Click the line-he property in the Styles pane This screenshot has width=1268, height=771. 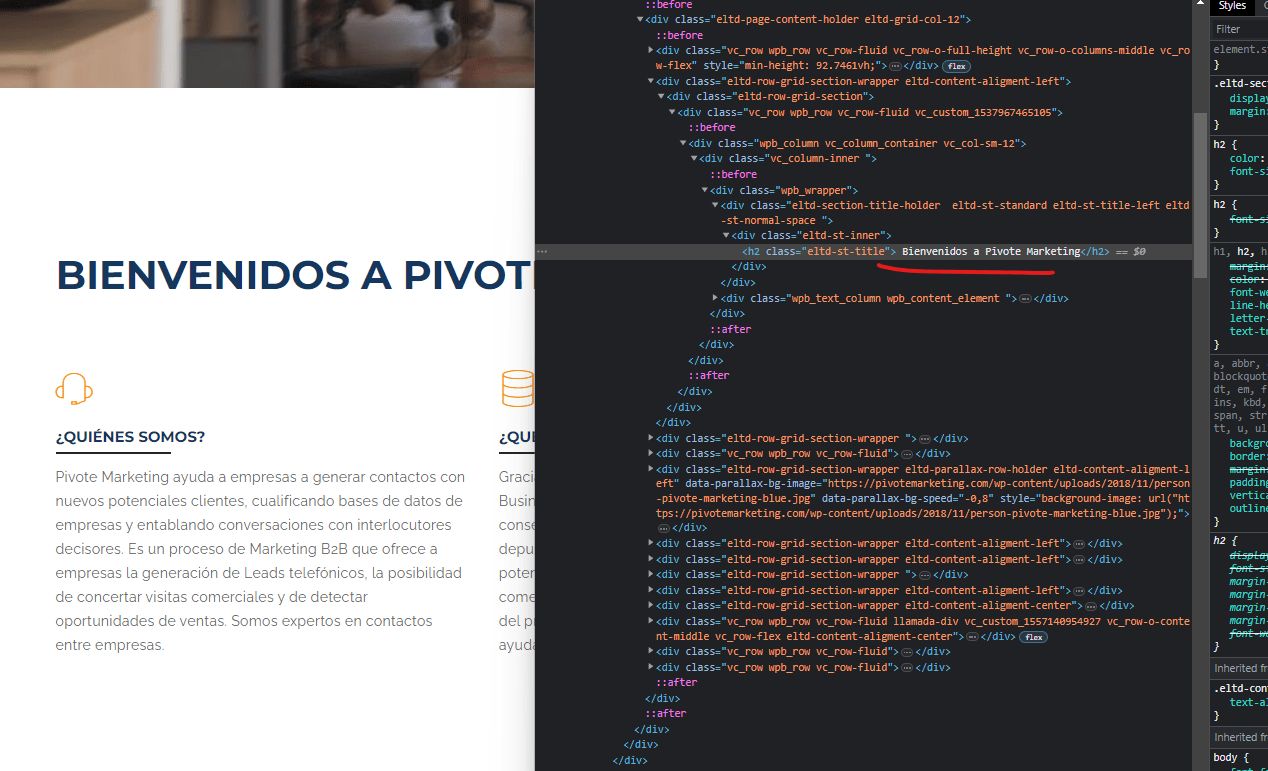coord(1248,304)
